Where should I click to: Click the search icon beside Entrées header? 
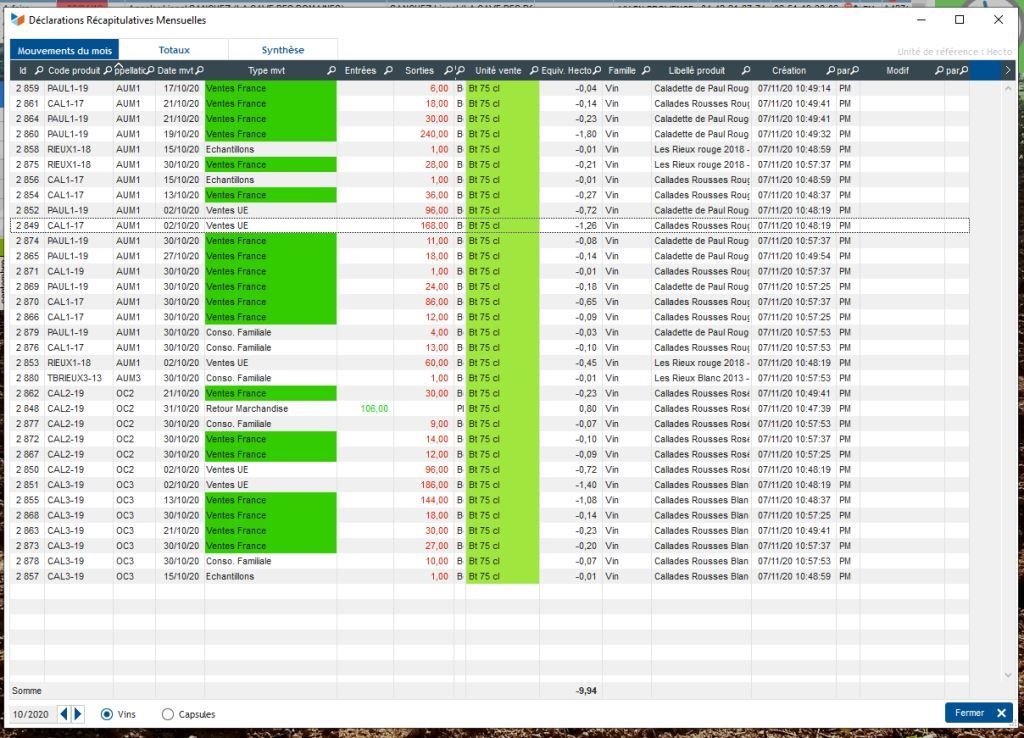tap(386, 71)
